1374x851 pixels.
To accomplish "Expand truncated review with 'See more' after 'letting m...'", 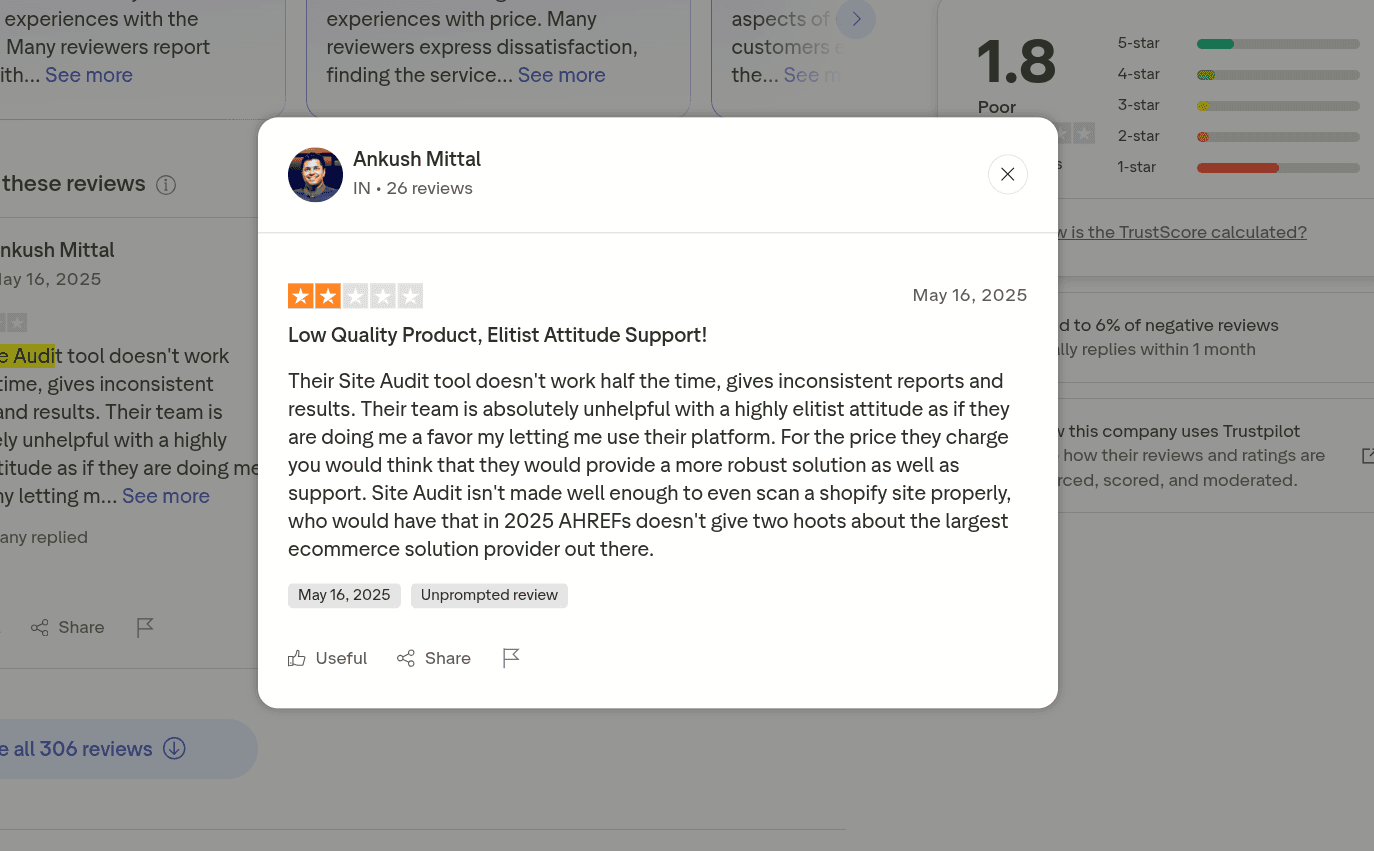I will click(x=166, y=496).
